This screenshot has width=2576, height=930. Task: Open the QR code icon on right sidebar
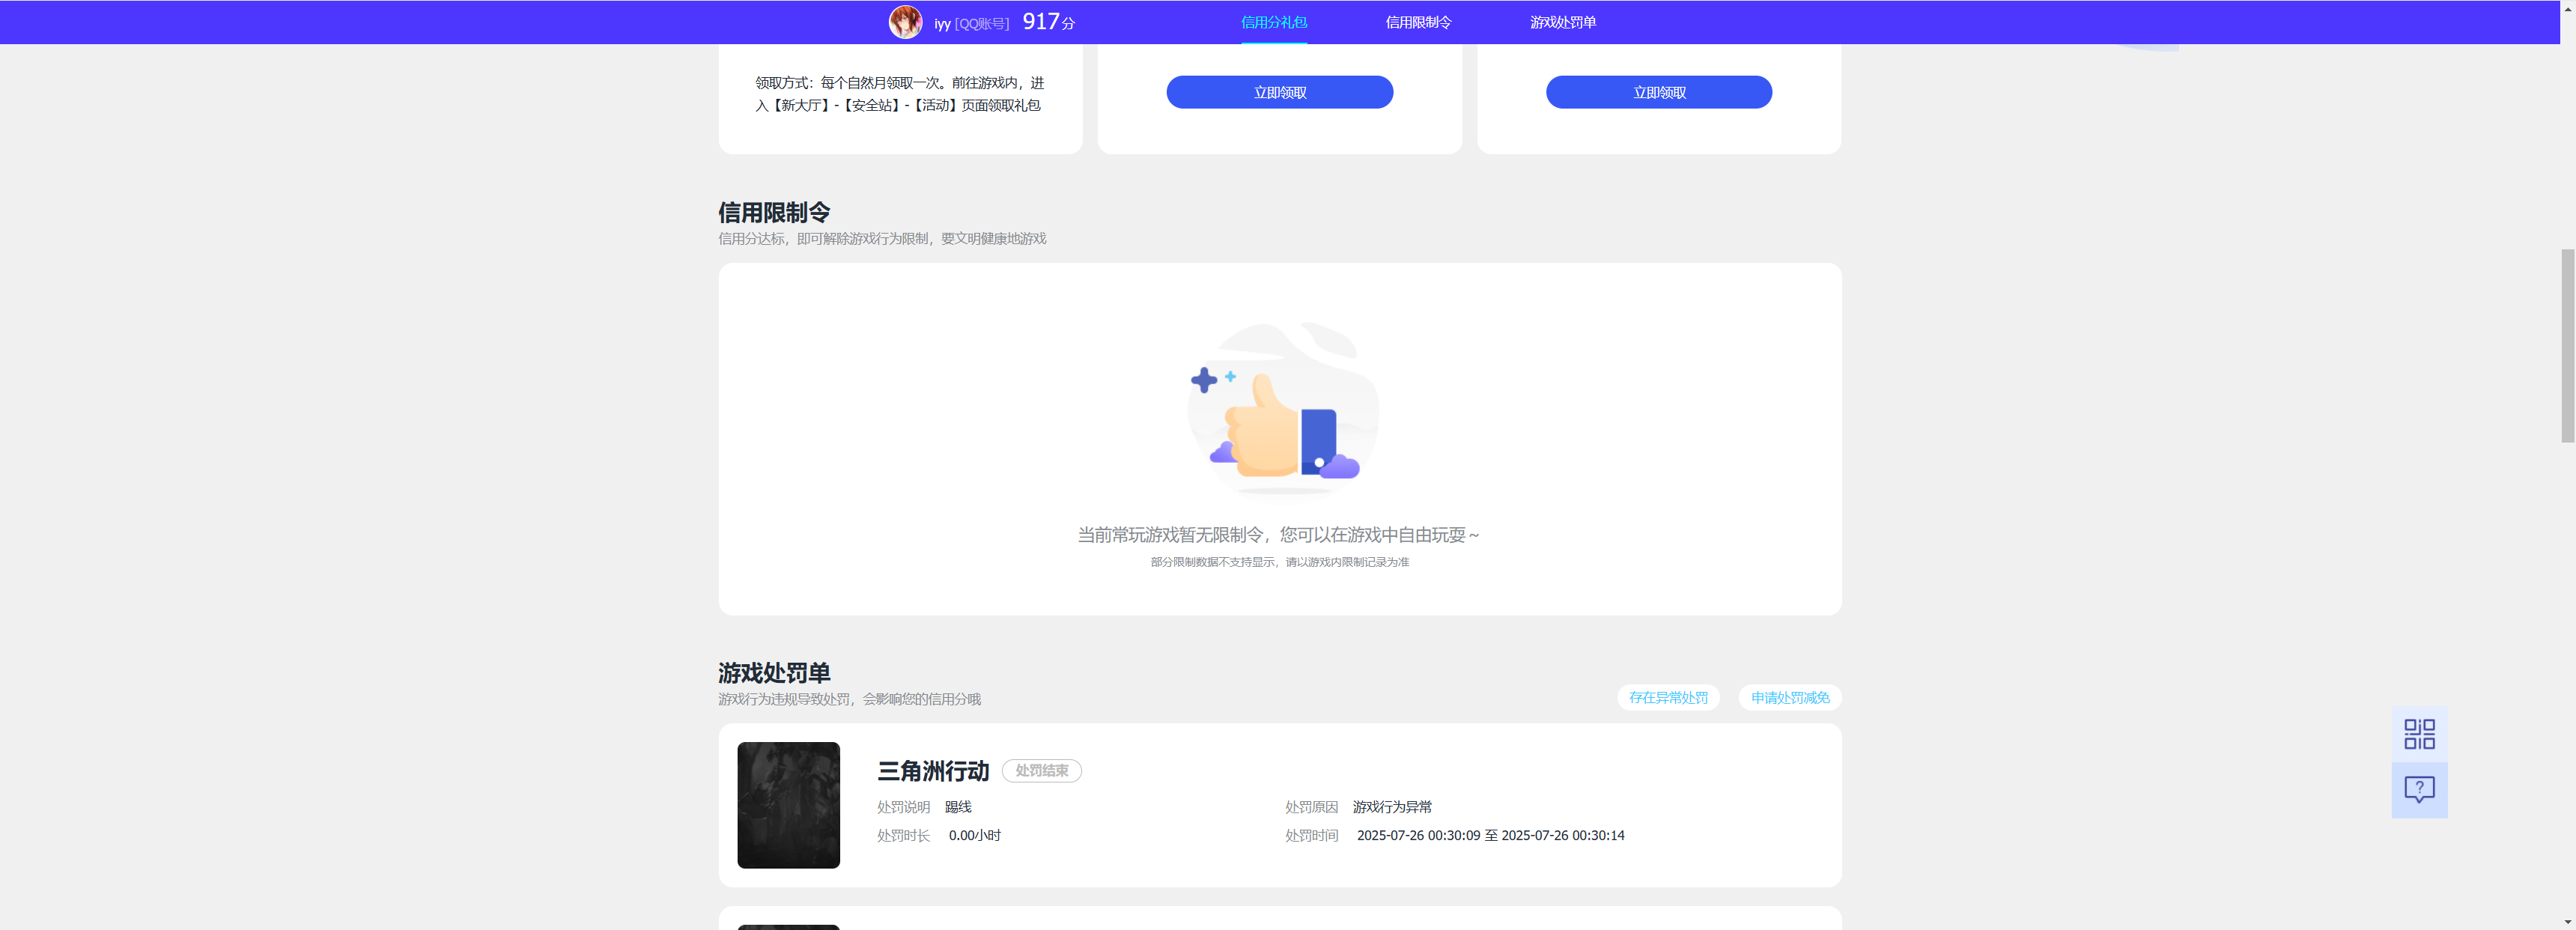point(2419,734)
